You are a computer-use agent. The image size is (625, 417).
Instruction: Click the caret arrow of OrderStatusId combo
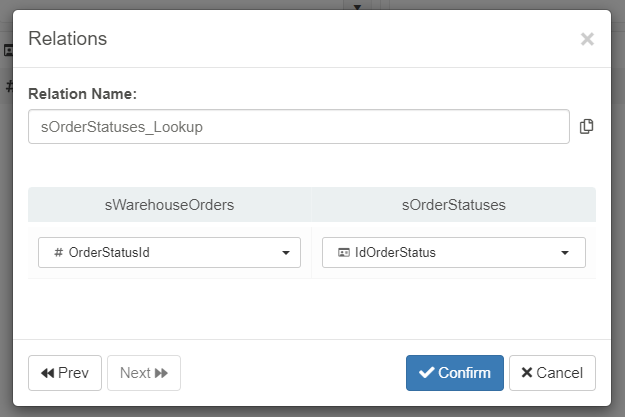pos(286,253)
